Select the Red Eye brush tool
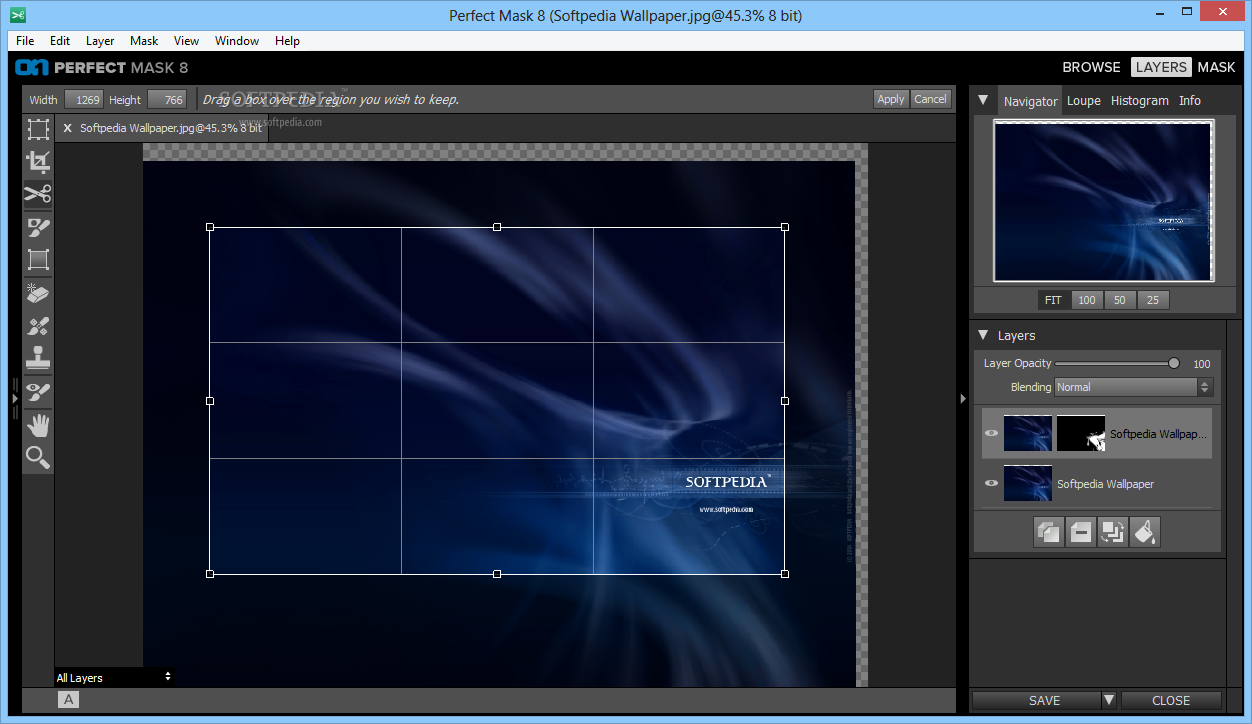The image size is (1252, 724). click(38, 392)
